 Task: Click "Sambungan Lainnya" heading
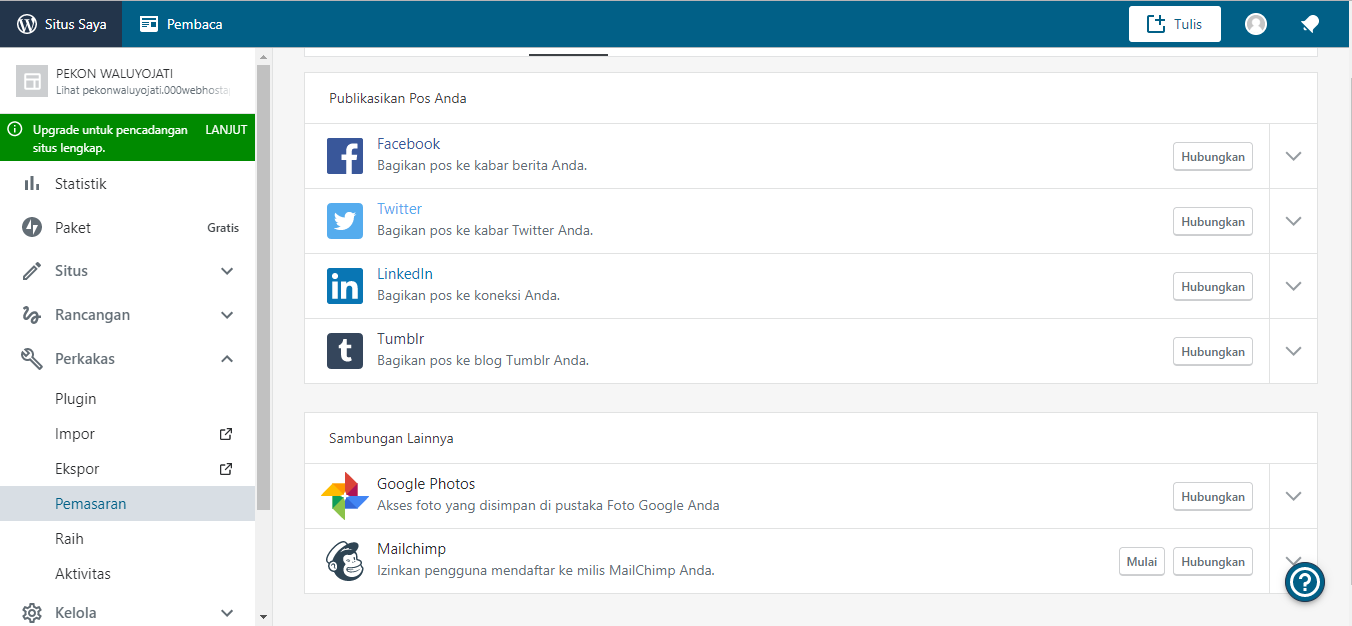(x=392, y=438)
